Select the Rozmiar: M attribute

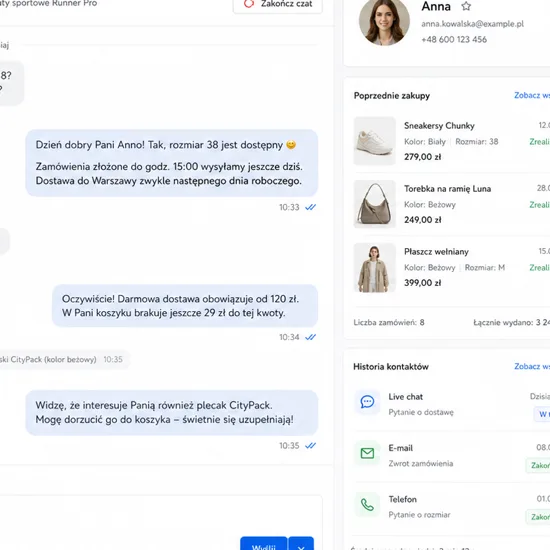click(485, 268)
